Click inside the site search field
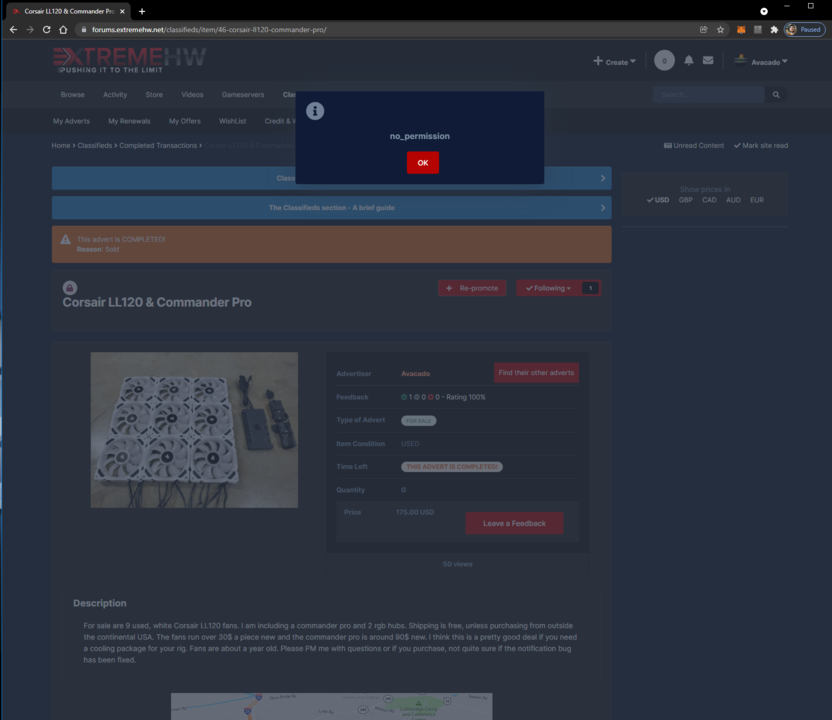The width and height of the screenshot is (832, 720). click(x=708, y=95)
